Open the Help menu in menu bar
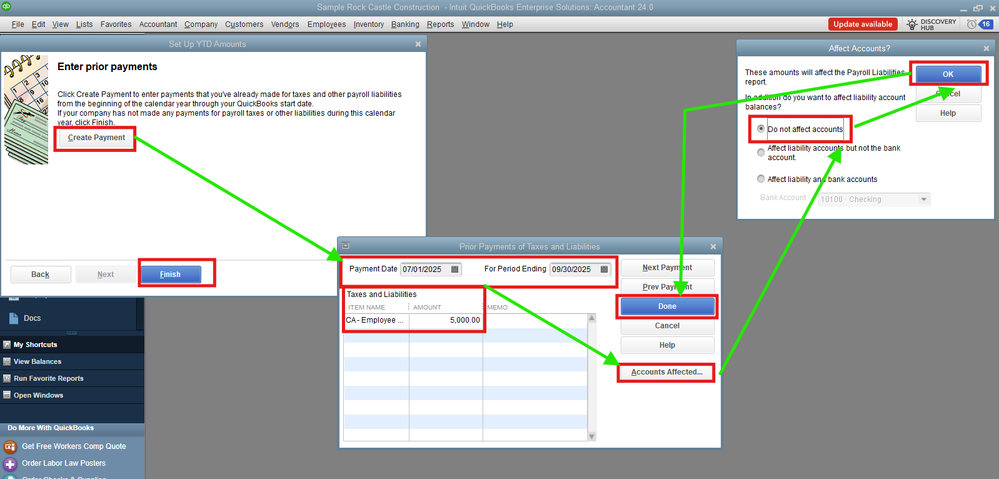The image size is (999, 479). click(505, 24)
